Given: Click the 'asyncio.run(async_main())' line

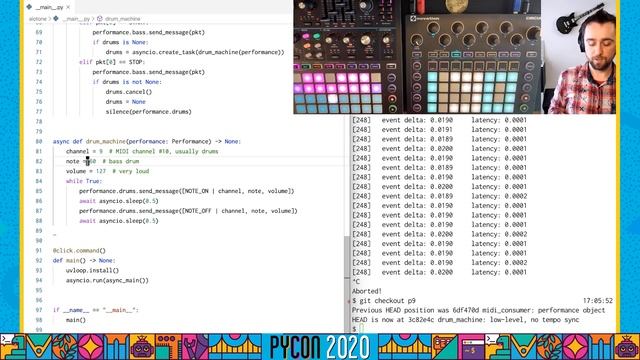Looking at the screenshot, I should pos(107,280).
